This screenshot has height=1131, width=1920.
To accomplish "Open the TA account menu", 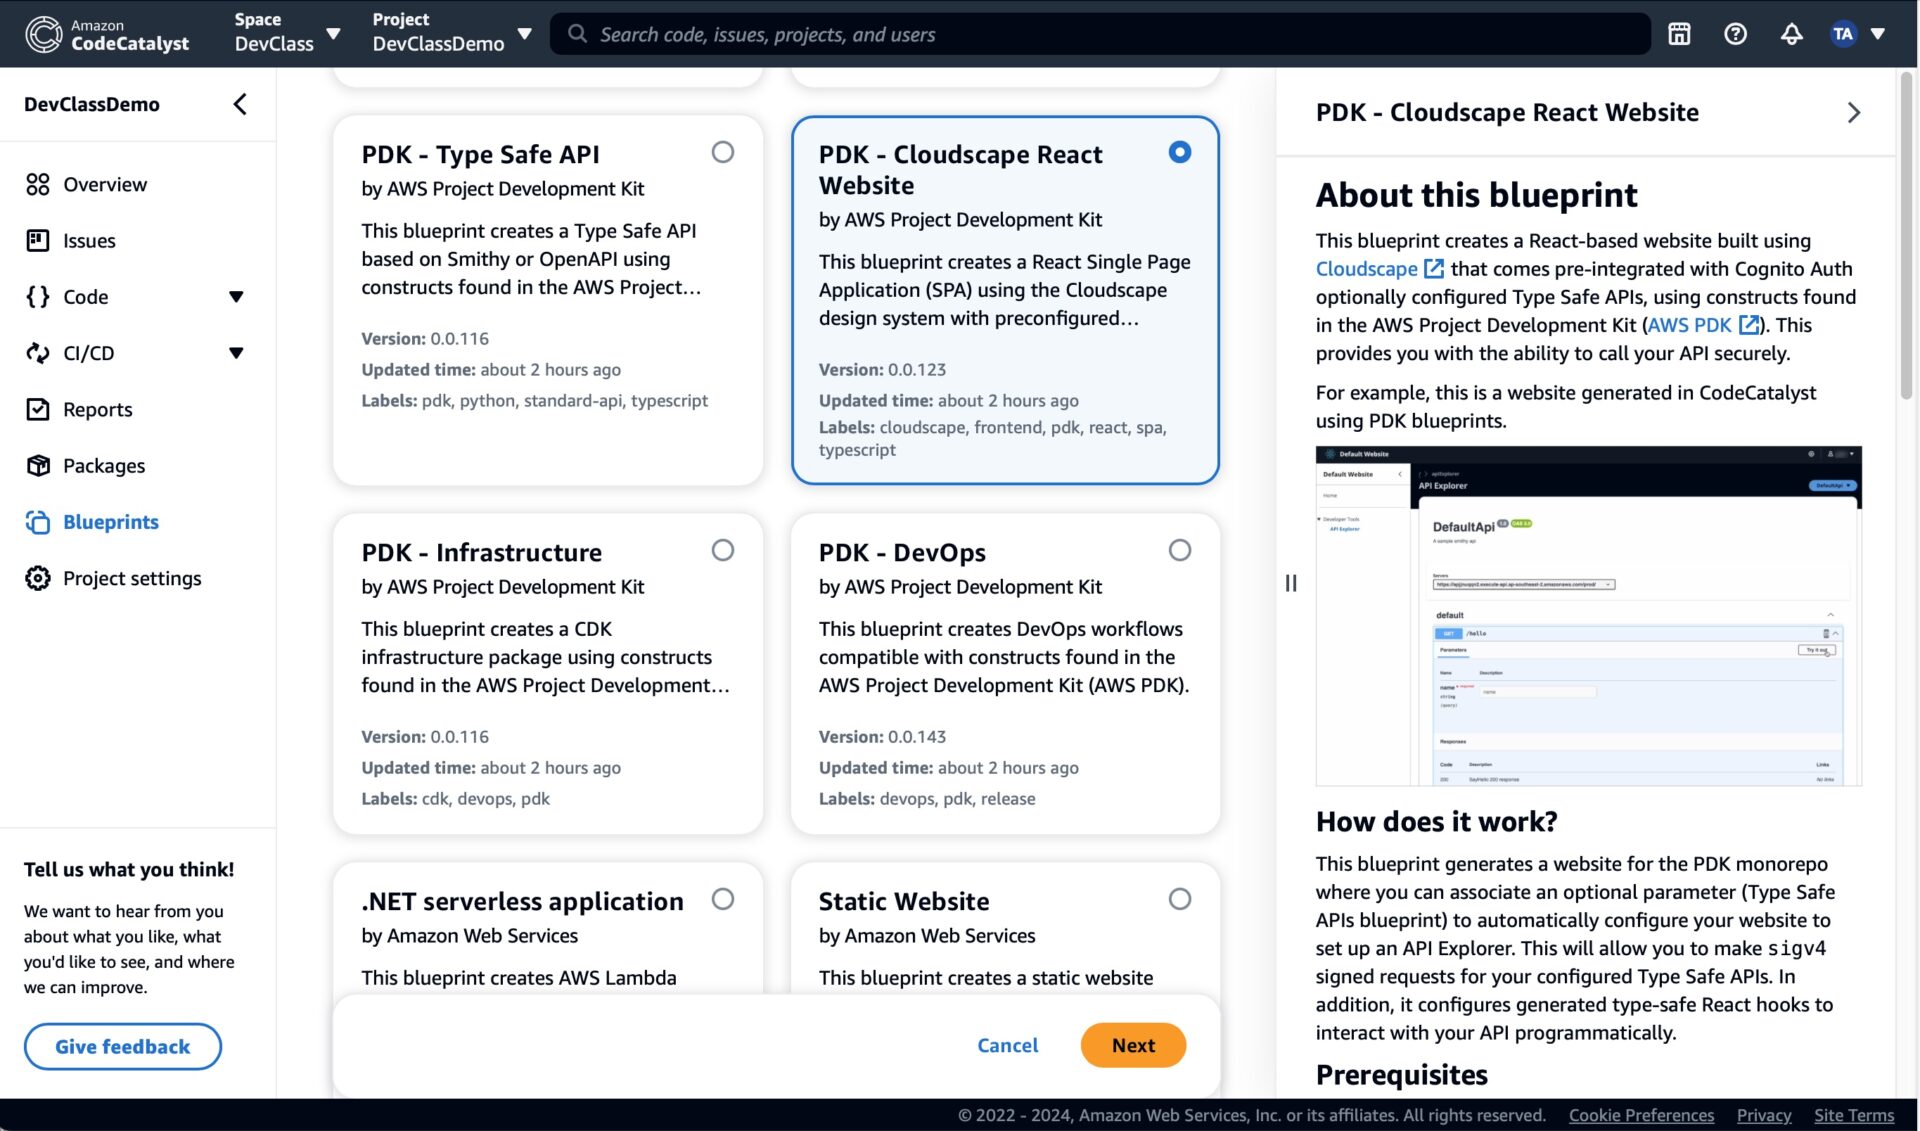I will click(1843, 33).
